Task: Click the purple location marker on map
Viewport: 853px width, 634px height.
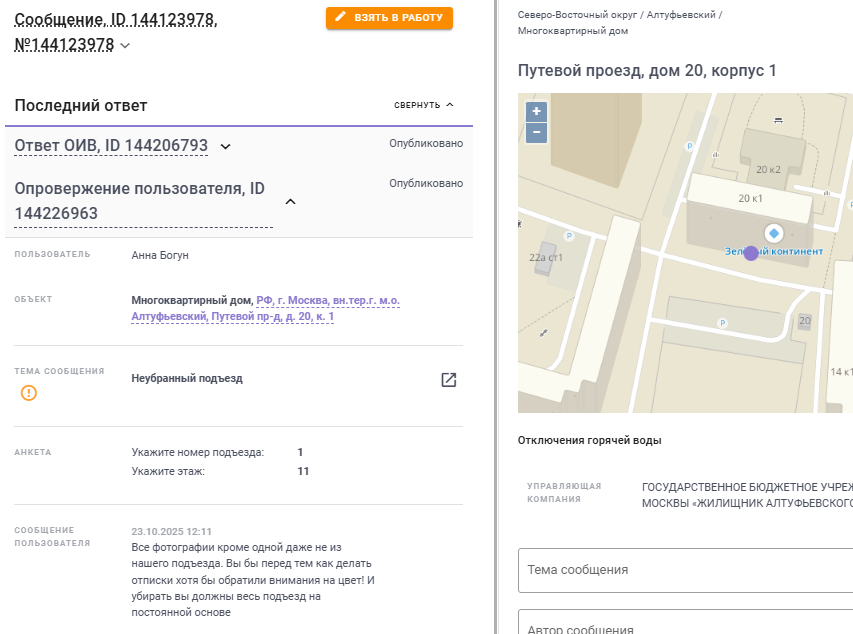Action: coord(751,252)
